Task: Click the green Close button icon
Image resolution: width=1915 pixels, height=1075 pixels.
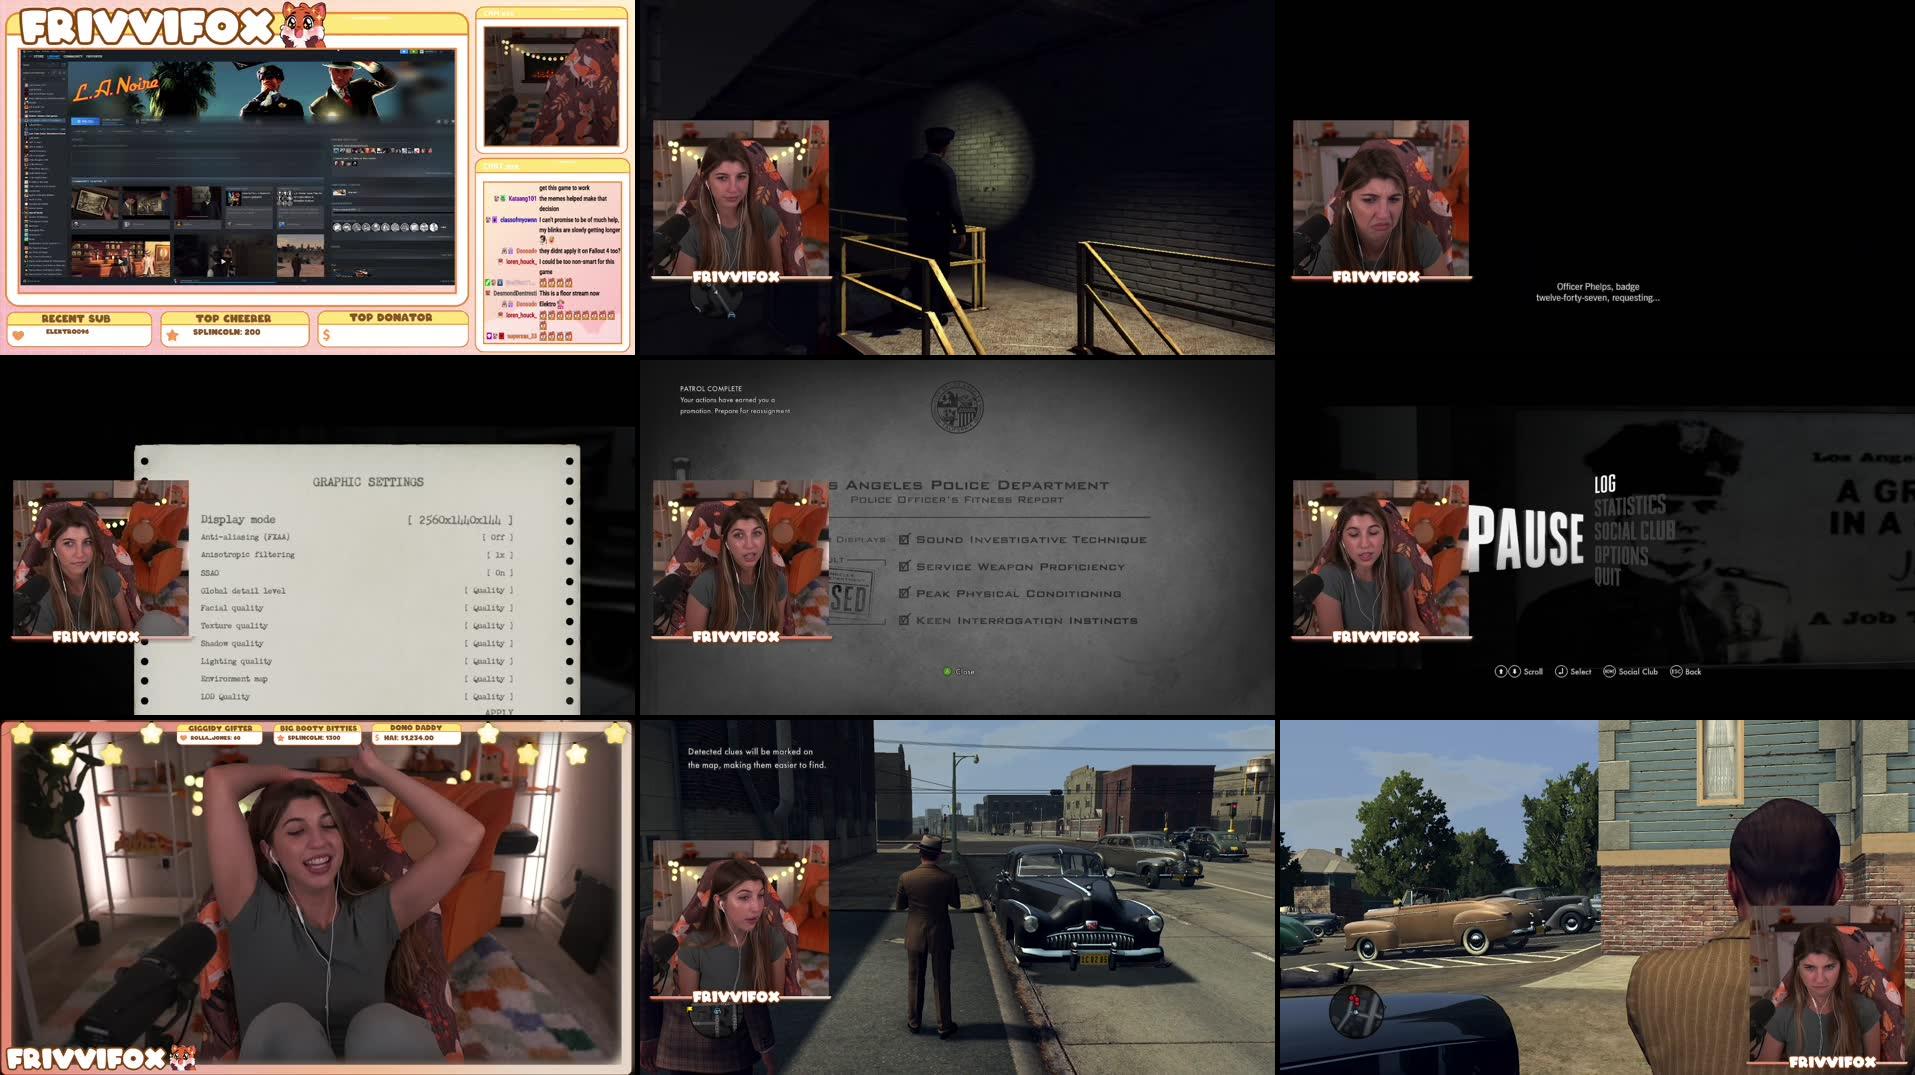Action: (947, 672)
